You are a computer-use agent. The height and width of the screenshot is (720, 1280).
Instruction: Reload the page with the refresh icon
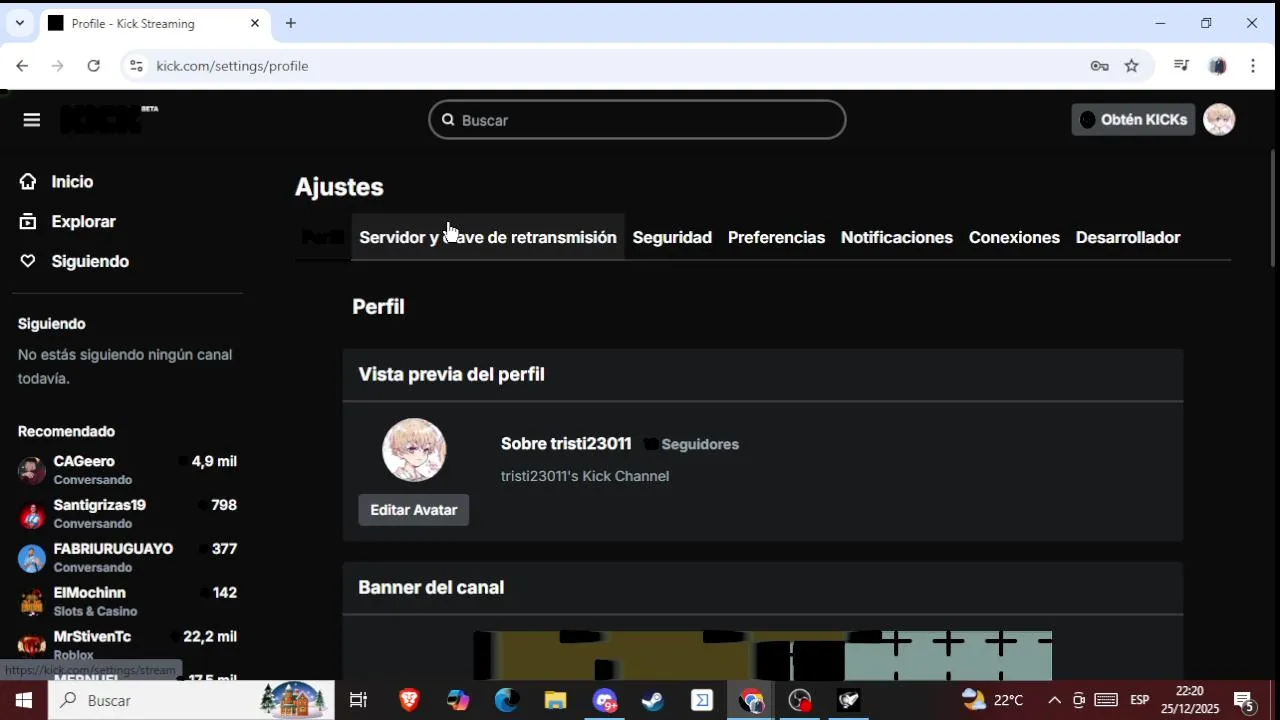93,66
